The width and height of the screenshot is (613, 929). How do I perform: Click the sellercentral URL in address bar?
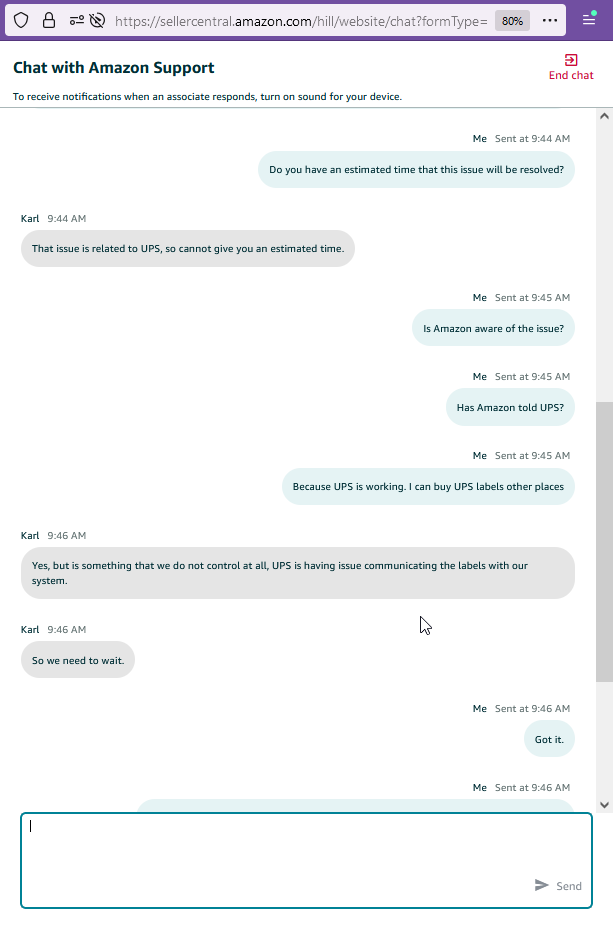pos(301,21)
